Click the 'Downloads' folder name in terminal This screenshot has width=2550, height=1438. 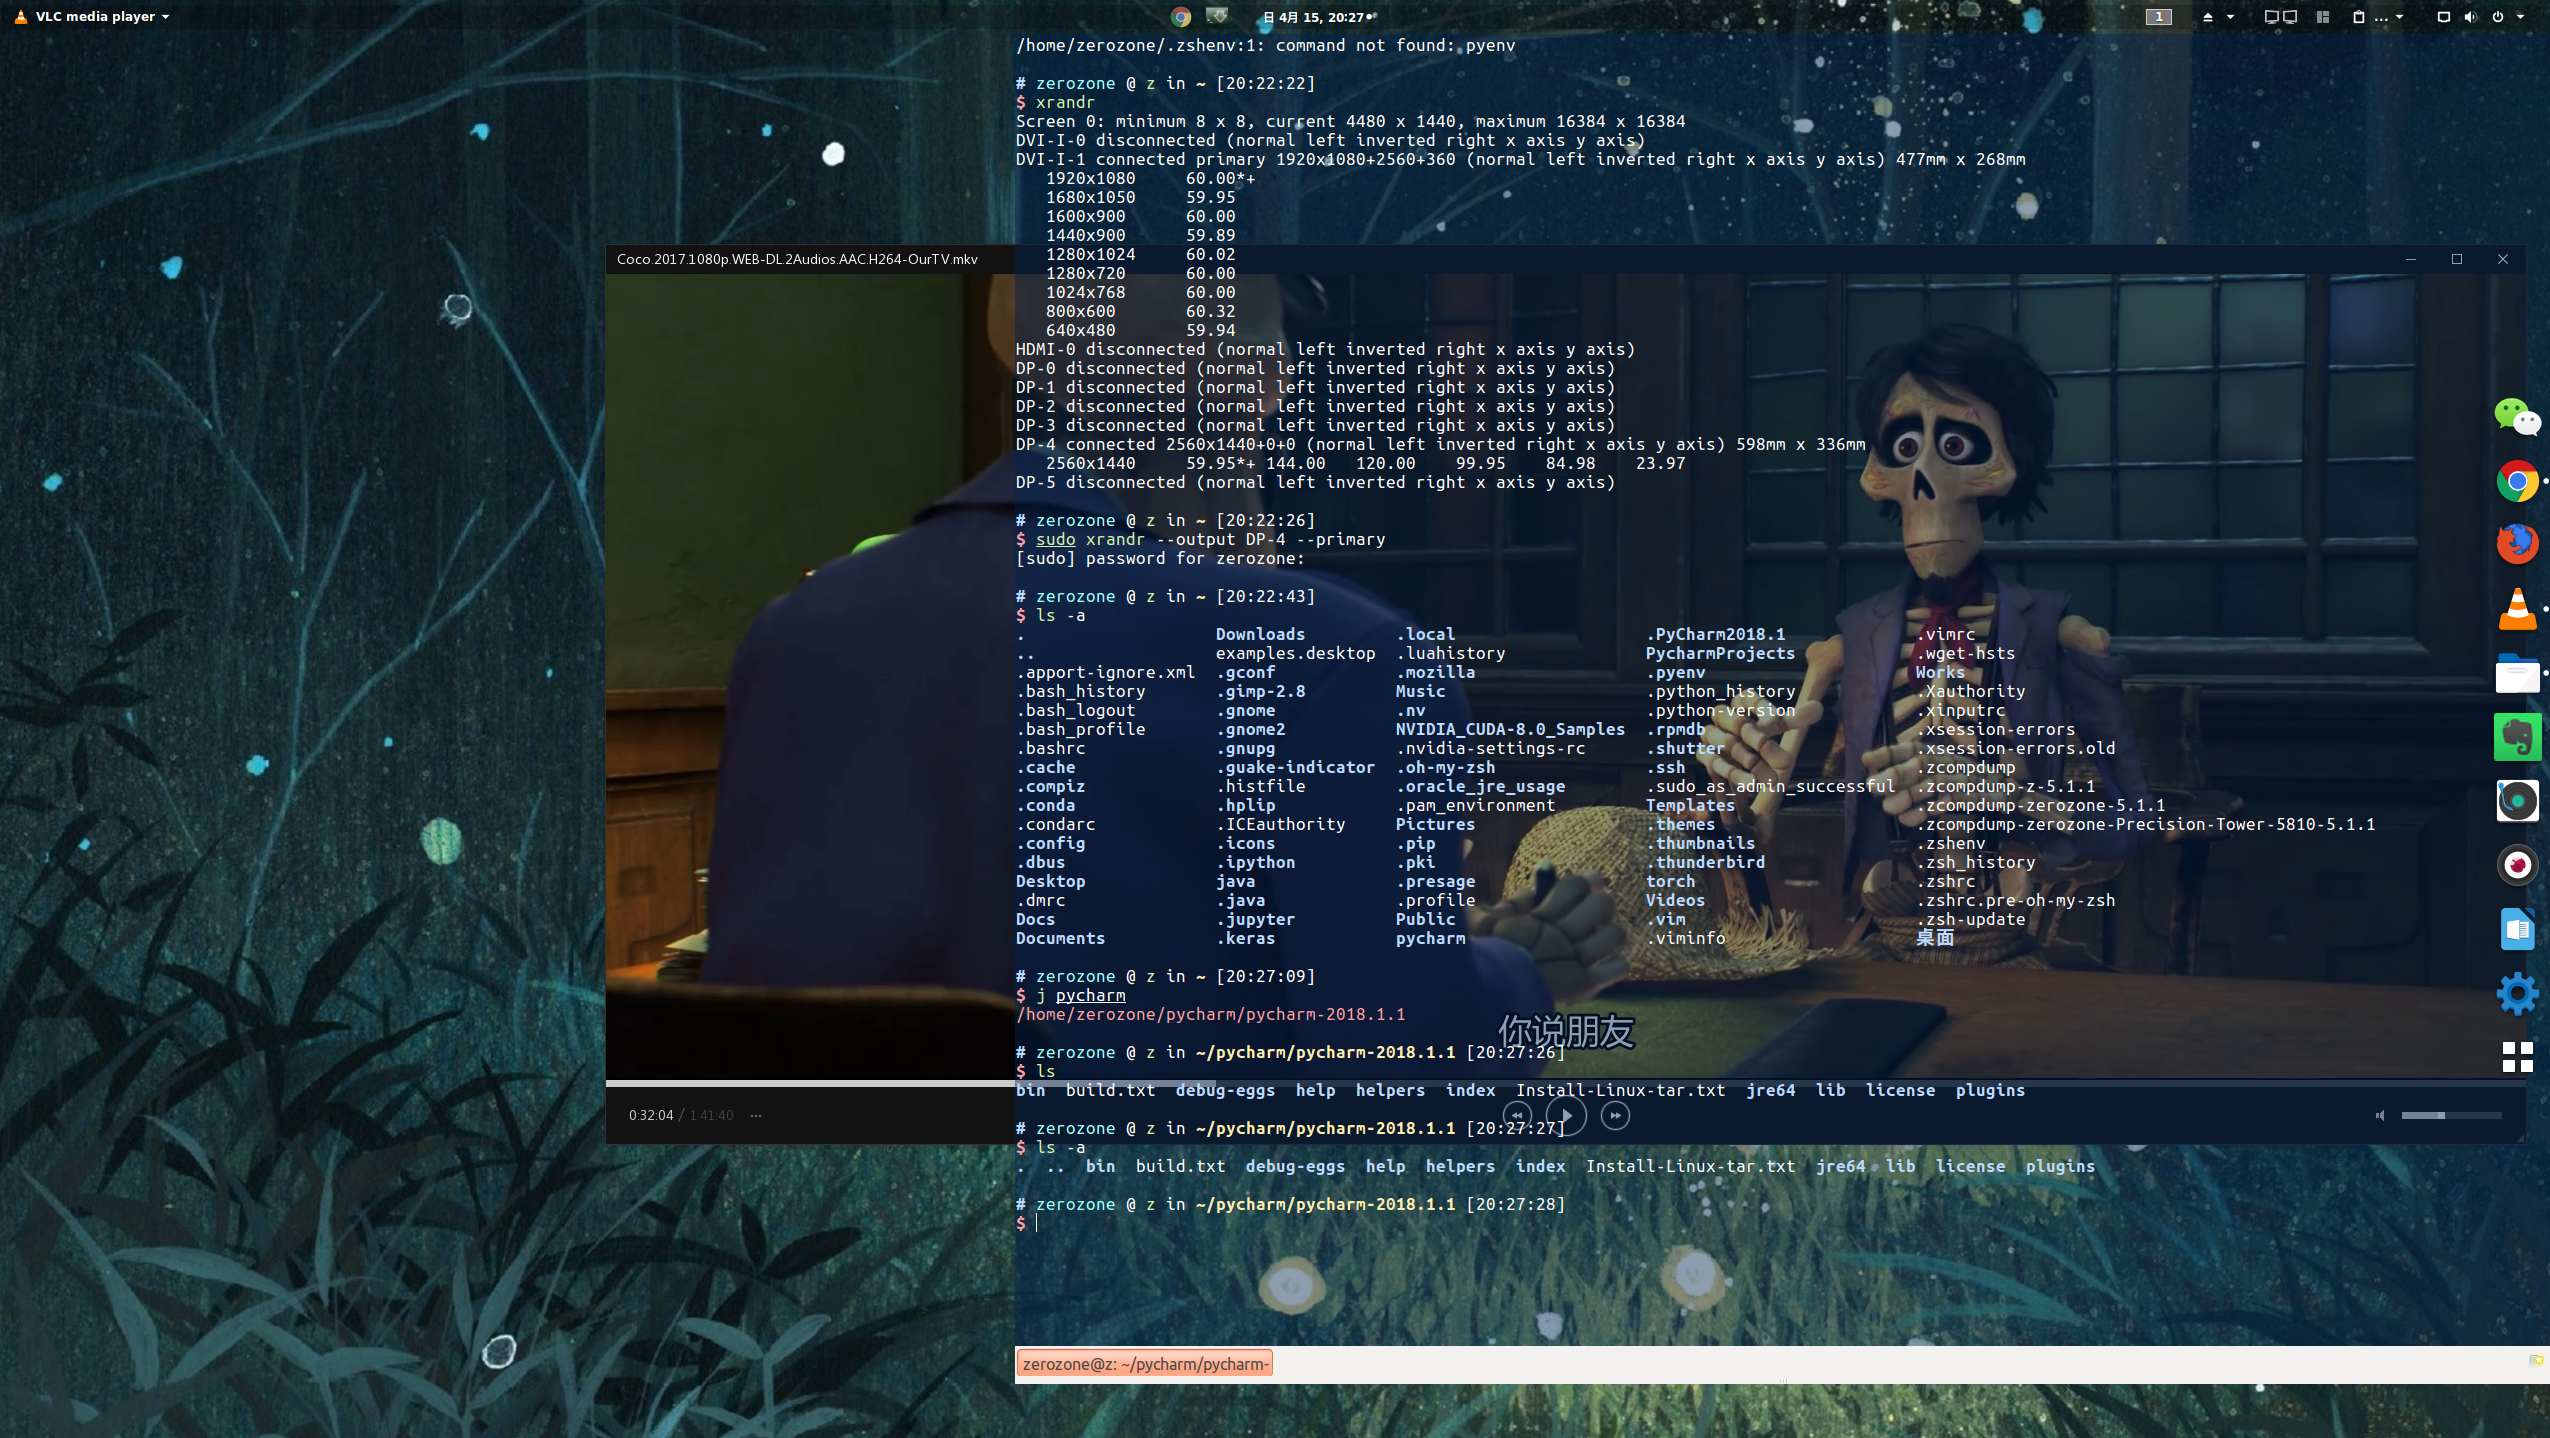pos(1260,634)
